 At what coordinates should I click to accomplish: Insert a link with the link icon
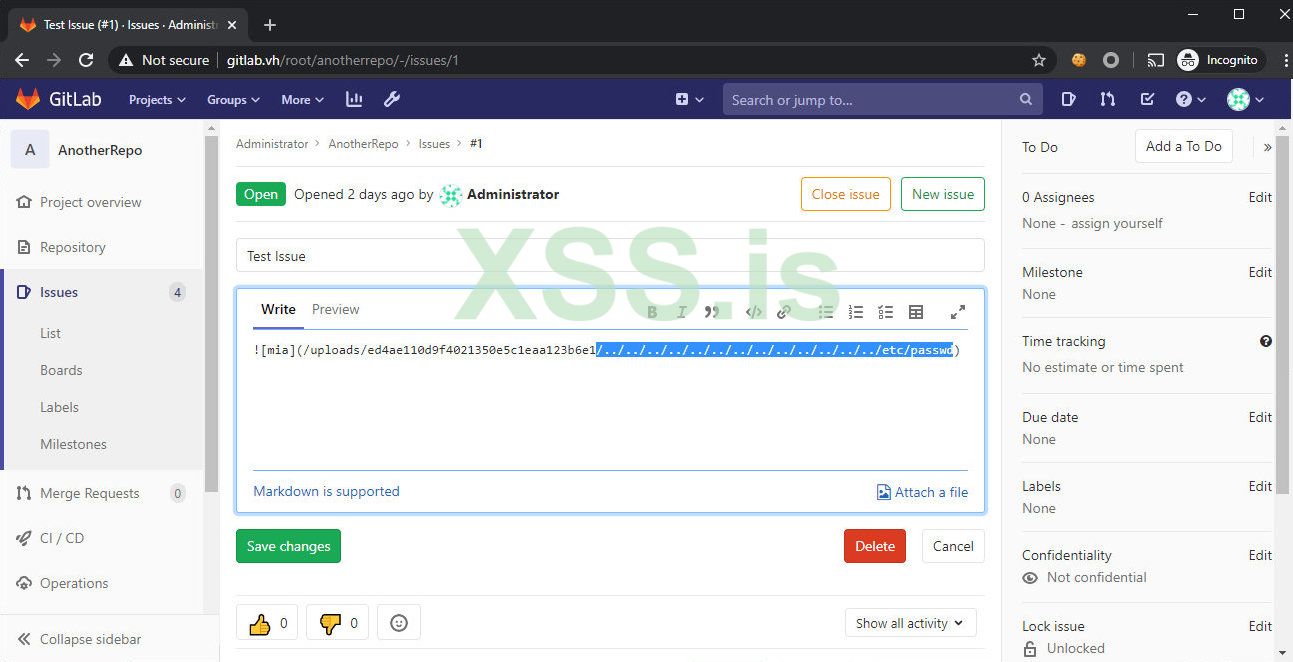784,312
